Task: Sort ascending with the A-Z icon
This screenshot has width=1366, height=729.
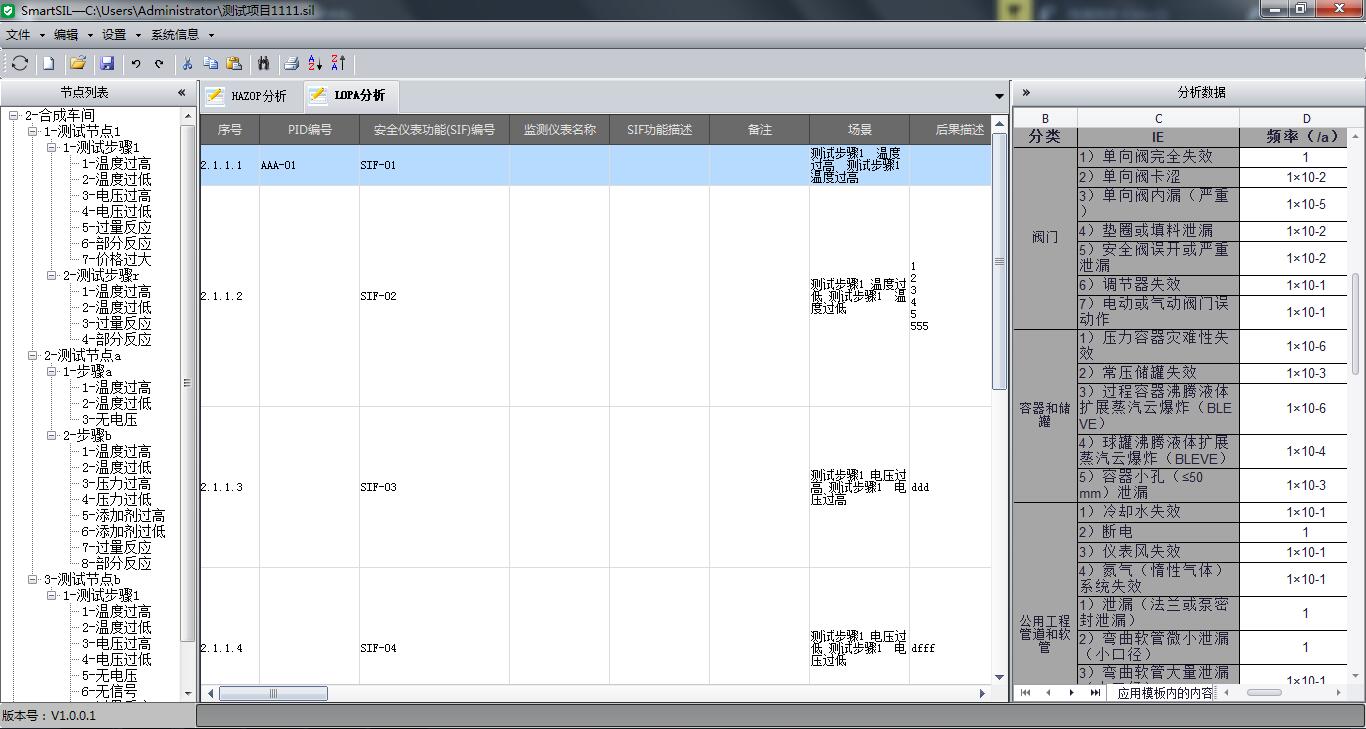Action: [315, 63]
